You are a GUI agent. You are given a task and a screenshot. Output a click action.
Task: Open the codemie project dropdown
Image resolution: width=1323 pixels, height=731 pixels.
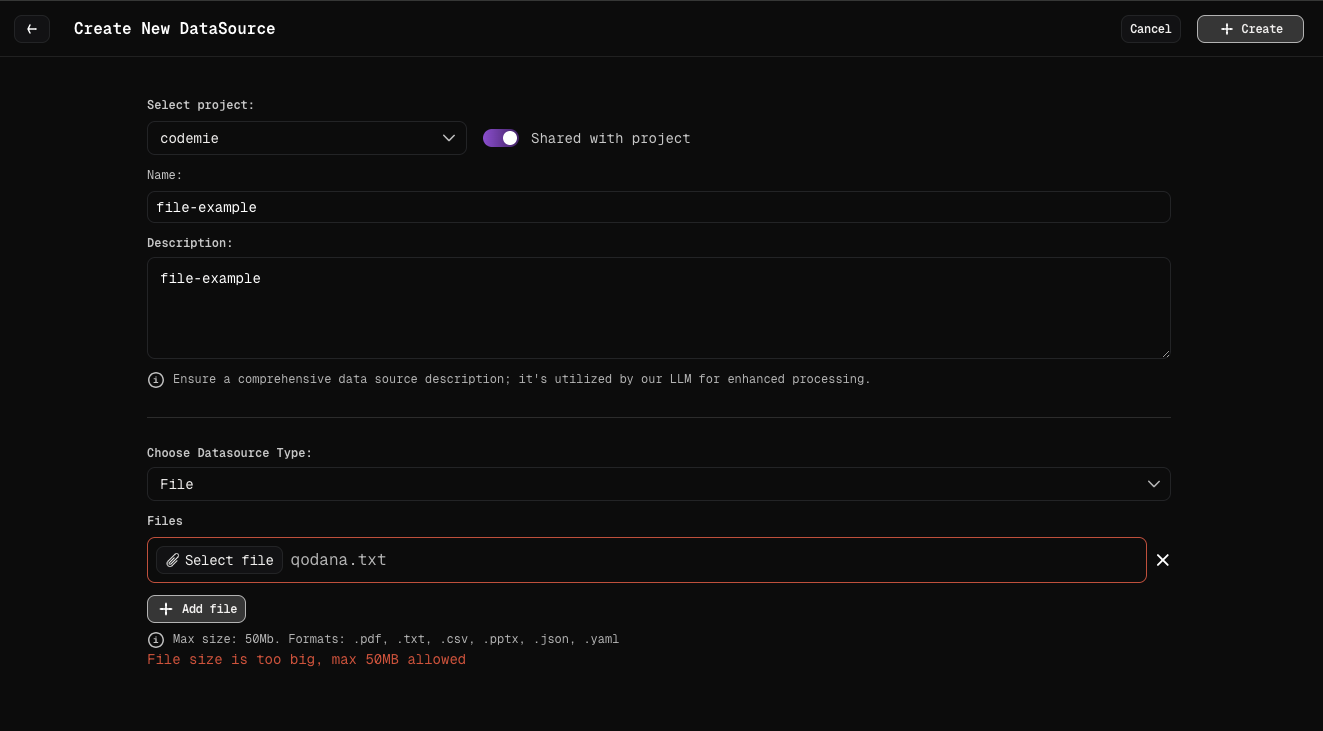[306, 138]
